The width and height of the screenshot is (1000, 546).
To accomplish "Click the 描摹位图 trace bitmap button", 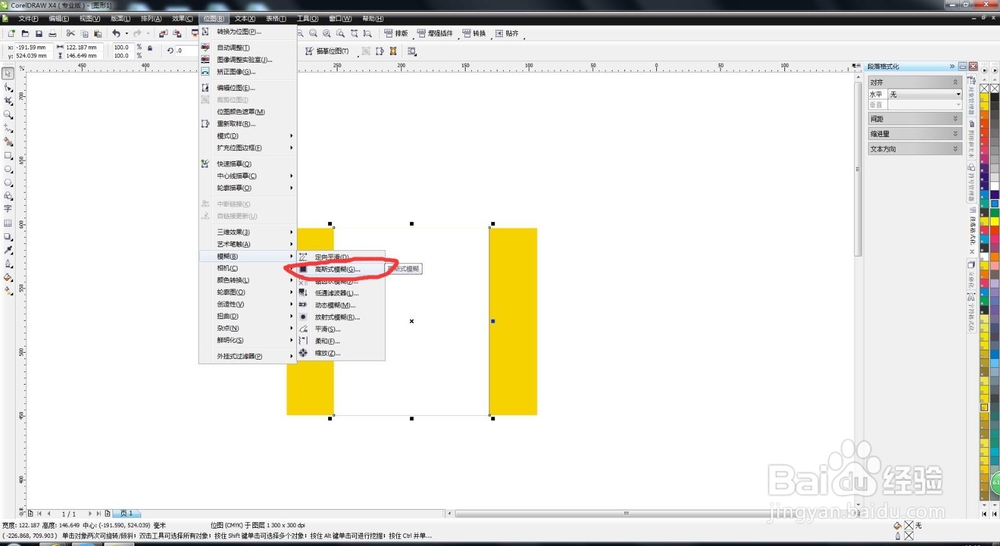I will coord(327,51).
